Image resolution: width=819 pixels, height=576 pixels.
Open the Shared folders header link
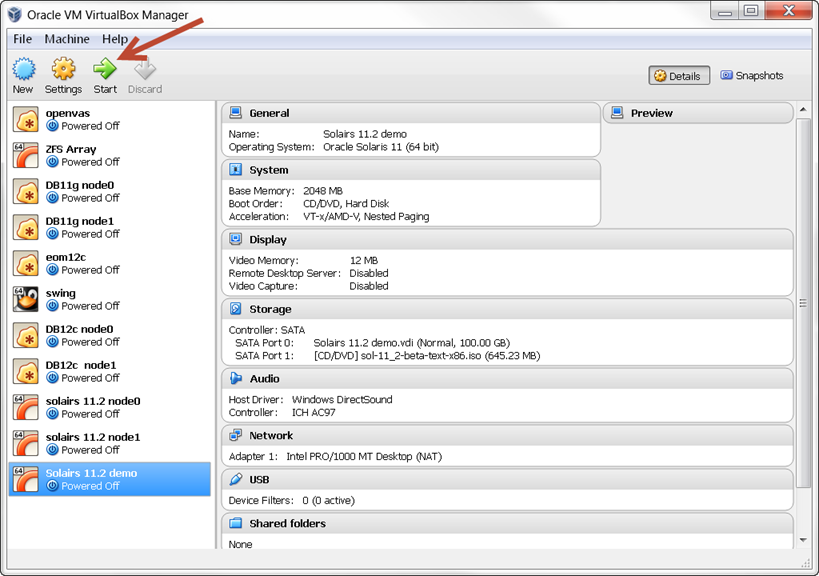click(x=287, y=523)
